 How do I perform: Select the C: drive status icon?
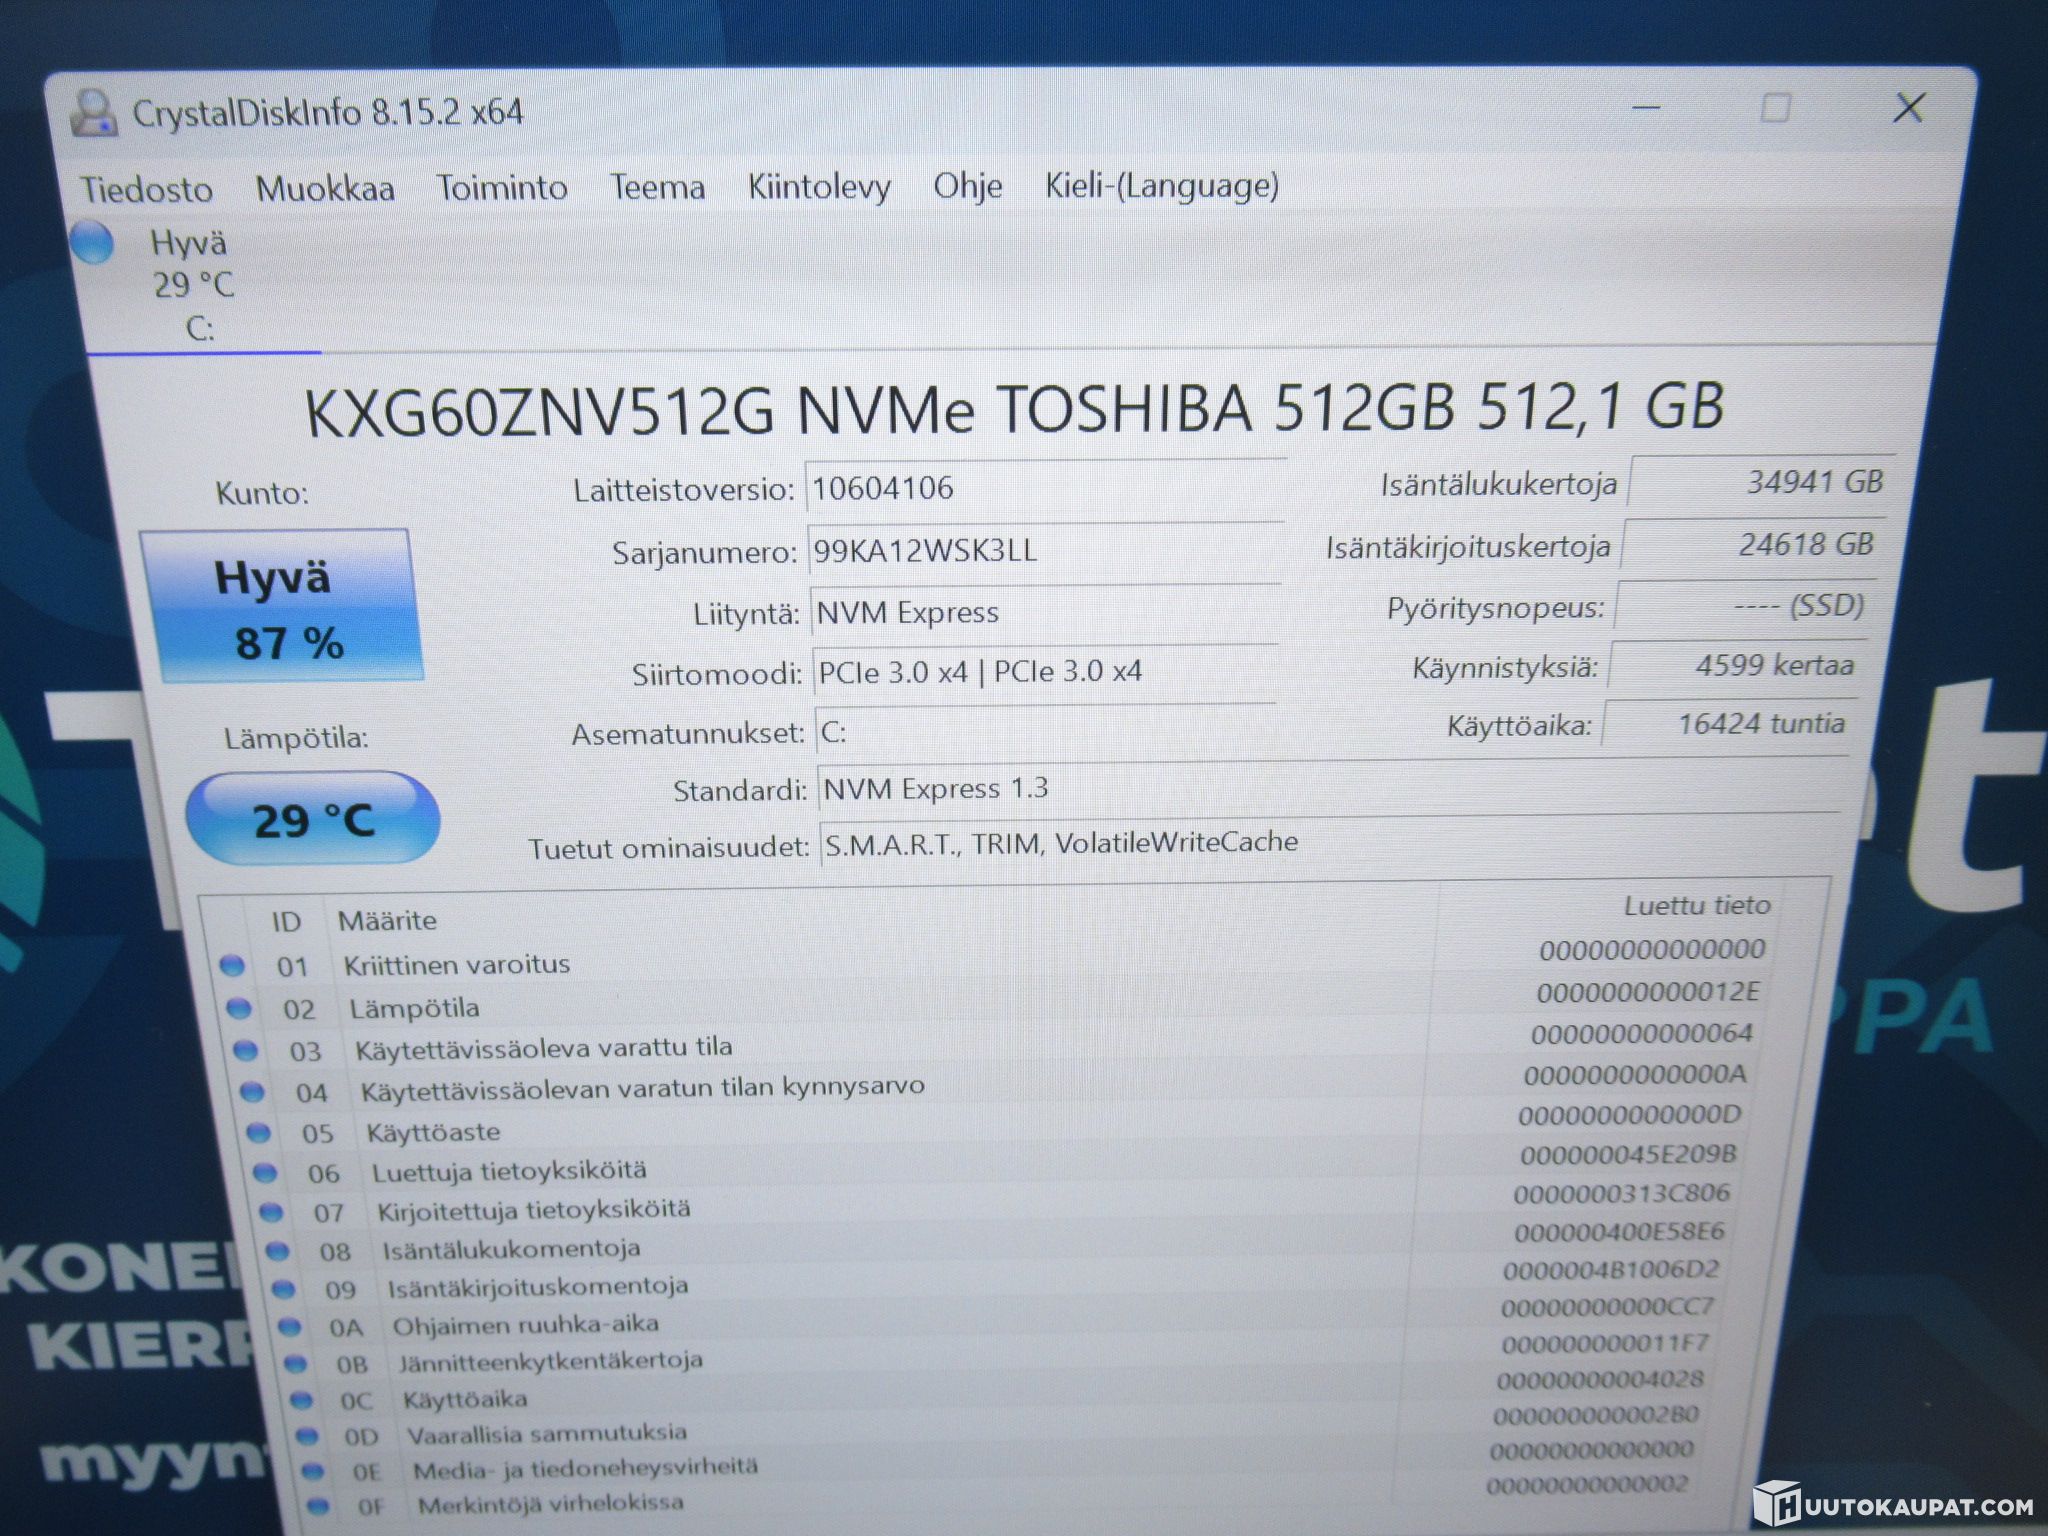[x=93, y=243]
